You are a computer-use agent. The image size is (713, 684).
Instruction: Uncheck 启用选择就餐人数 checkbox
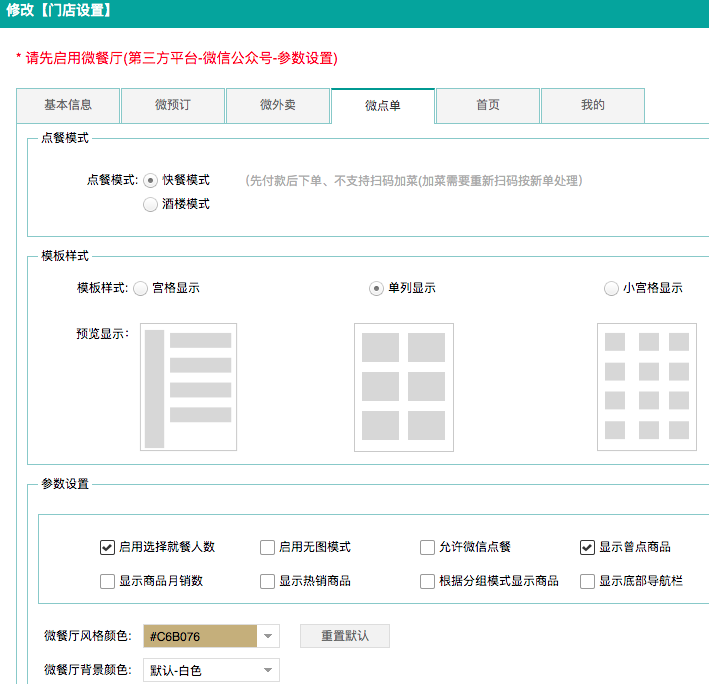[108, 547]
